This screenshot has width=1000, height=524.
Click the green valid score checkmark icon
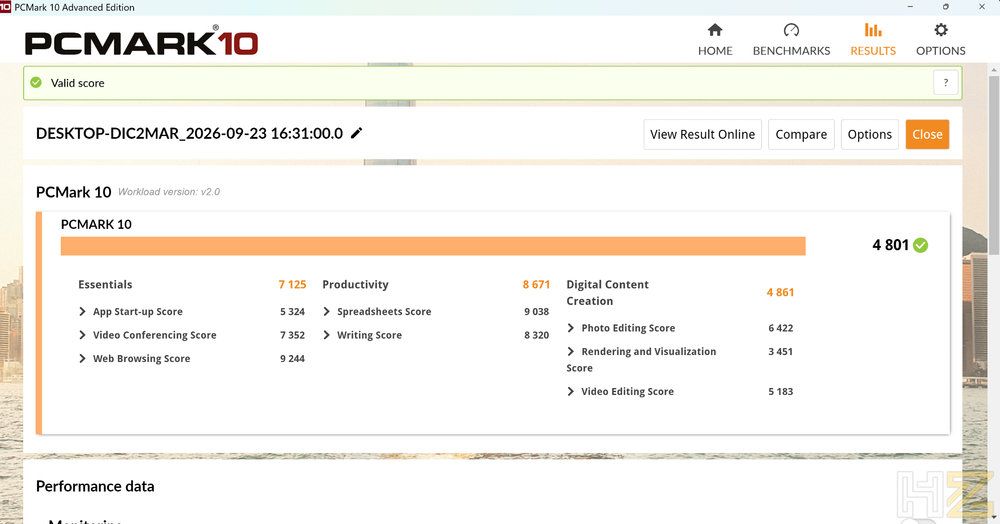(x=36, y=82)
